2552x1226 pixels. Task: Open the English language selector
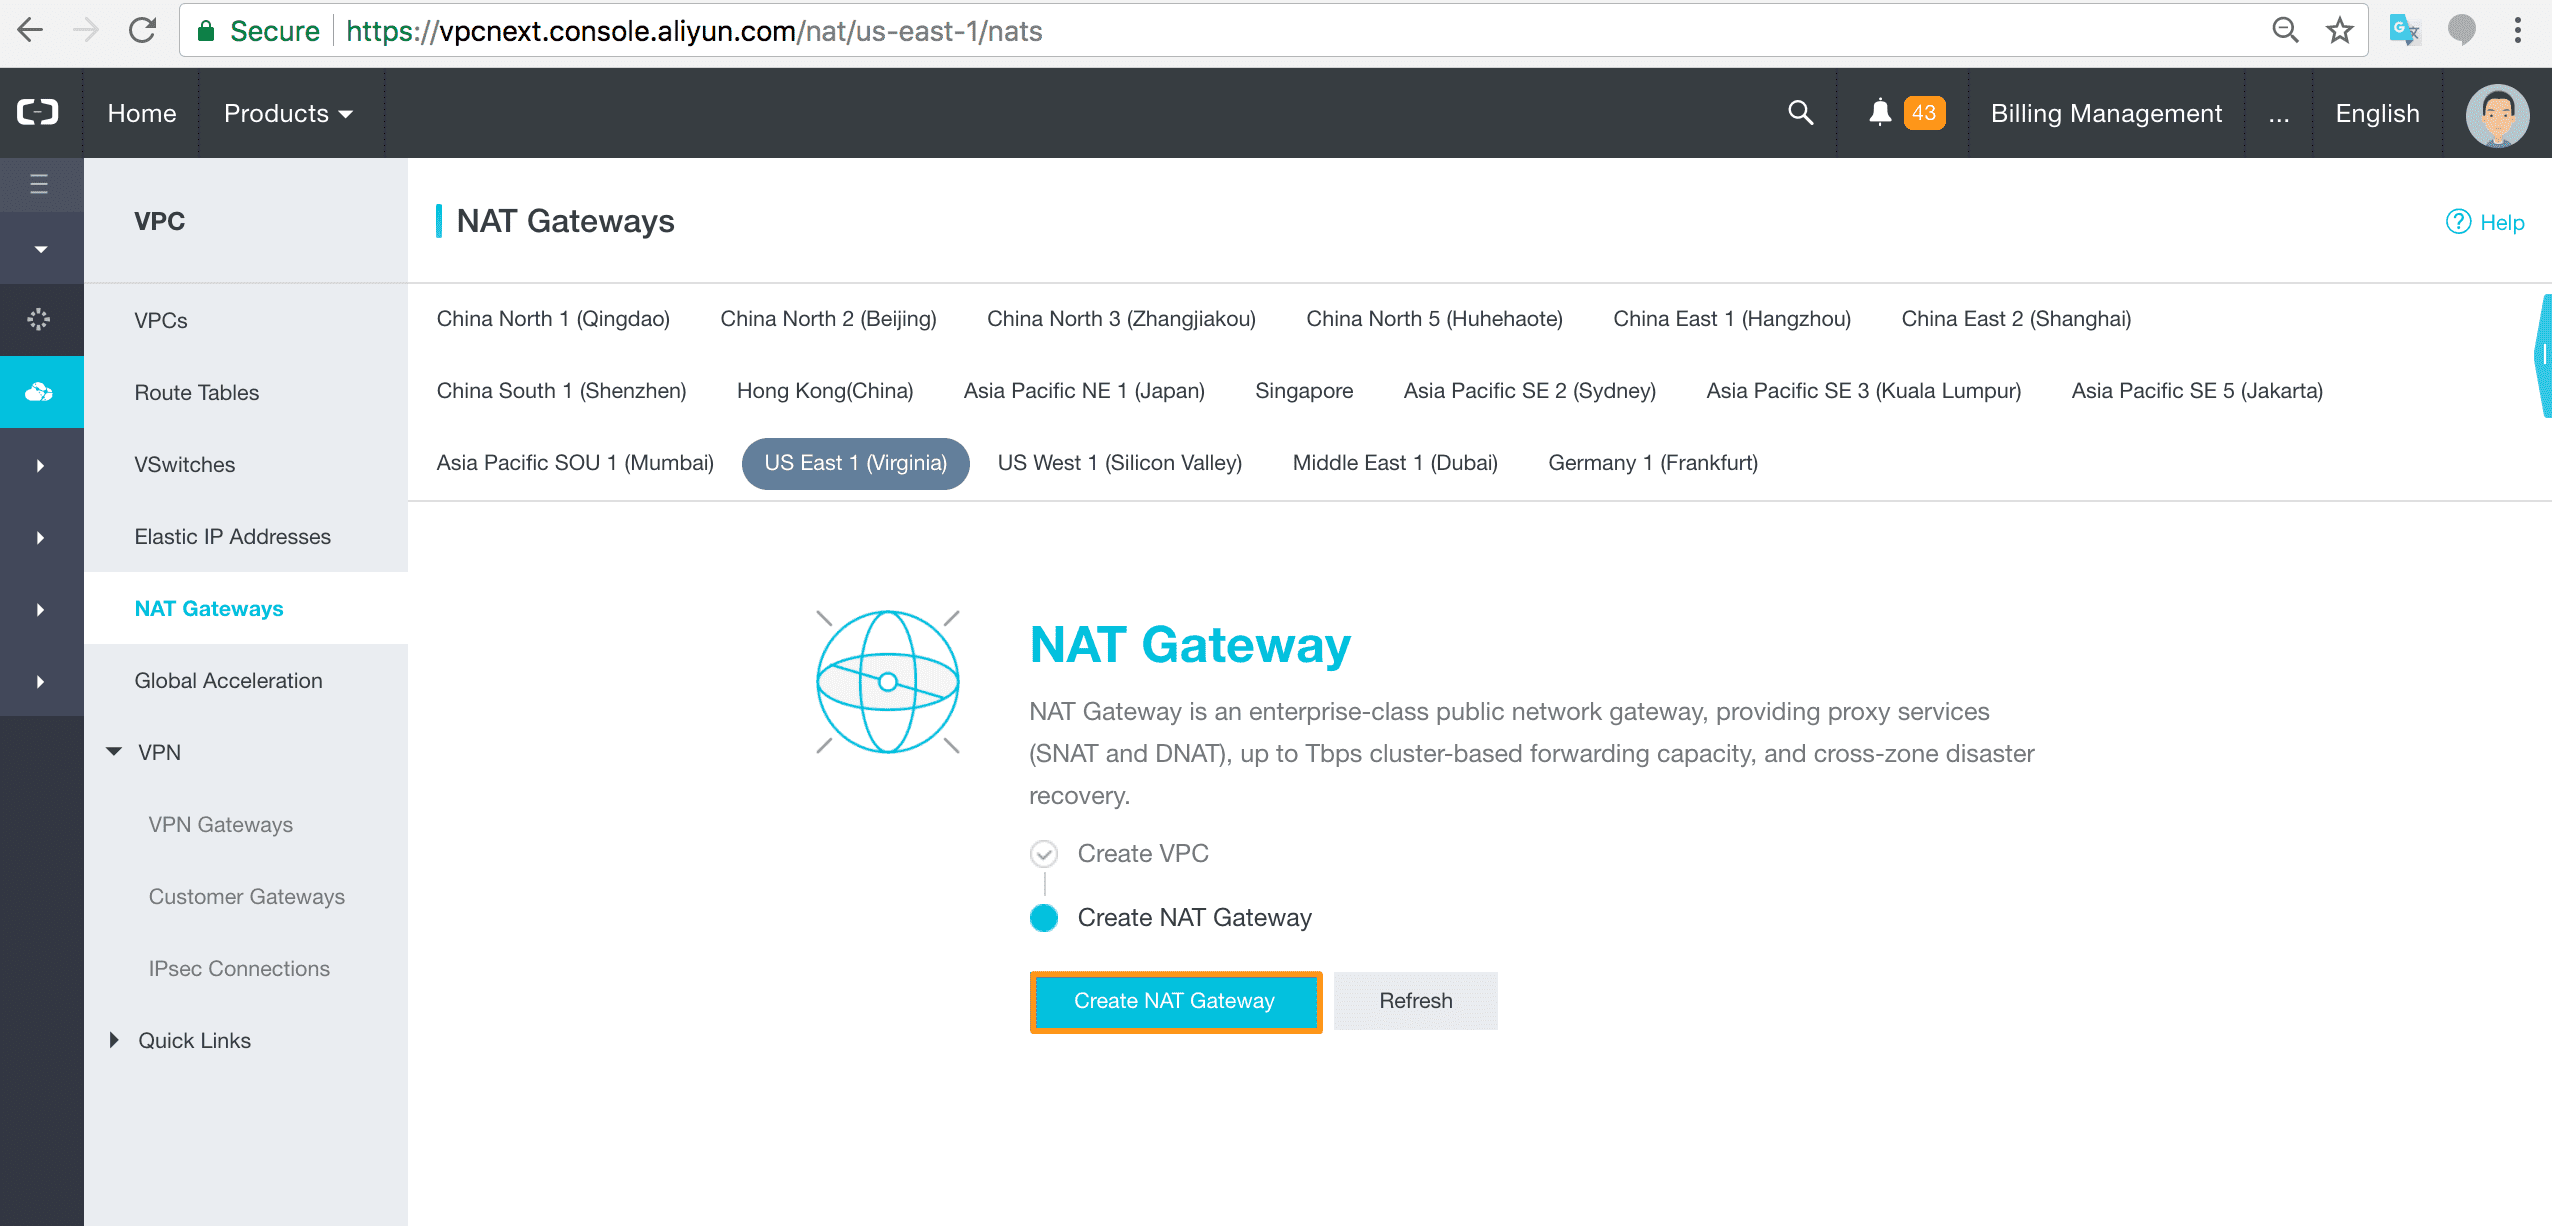(2377, 113)
